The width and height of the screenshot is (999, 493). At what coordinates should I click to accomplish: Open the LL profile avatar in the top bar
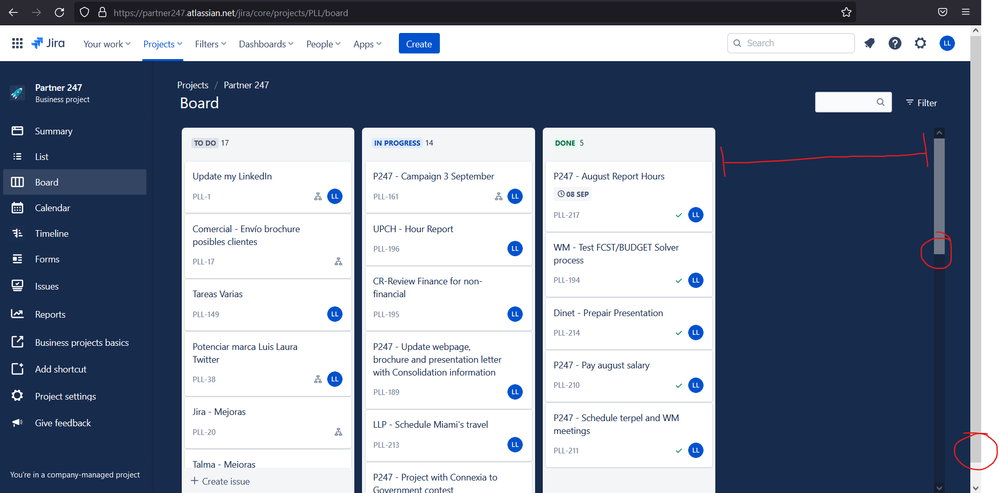(x=947, y=43)
